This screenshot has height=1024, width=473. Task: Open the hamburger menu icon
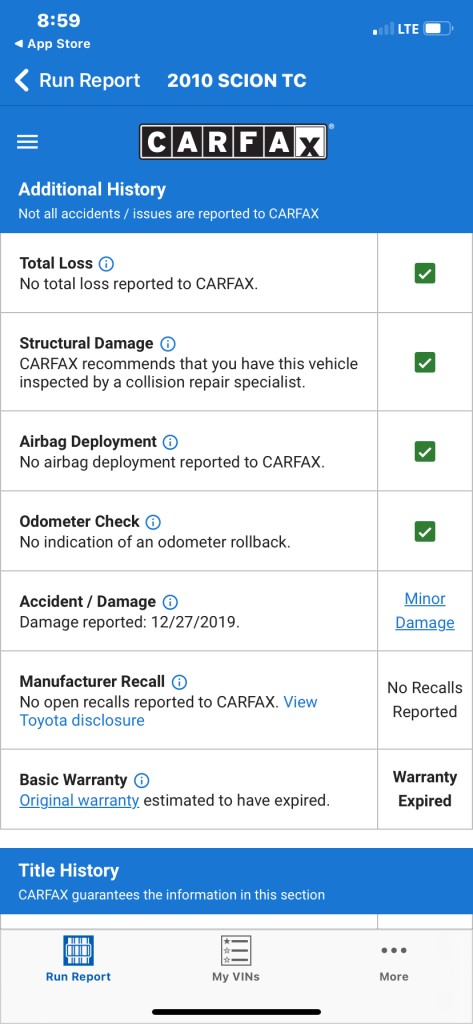27,142
